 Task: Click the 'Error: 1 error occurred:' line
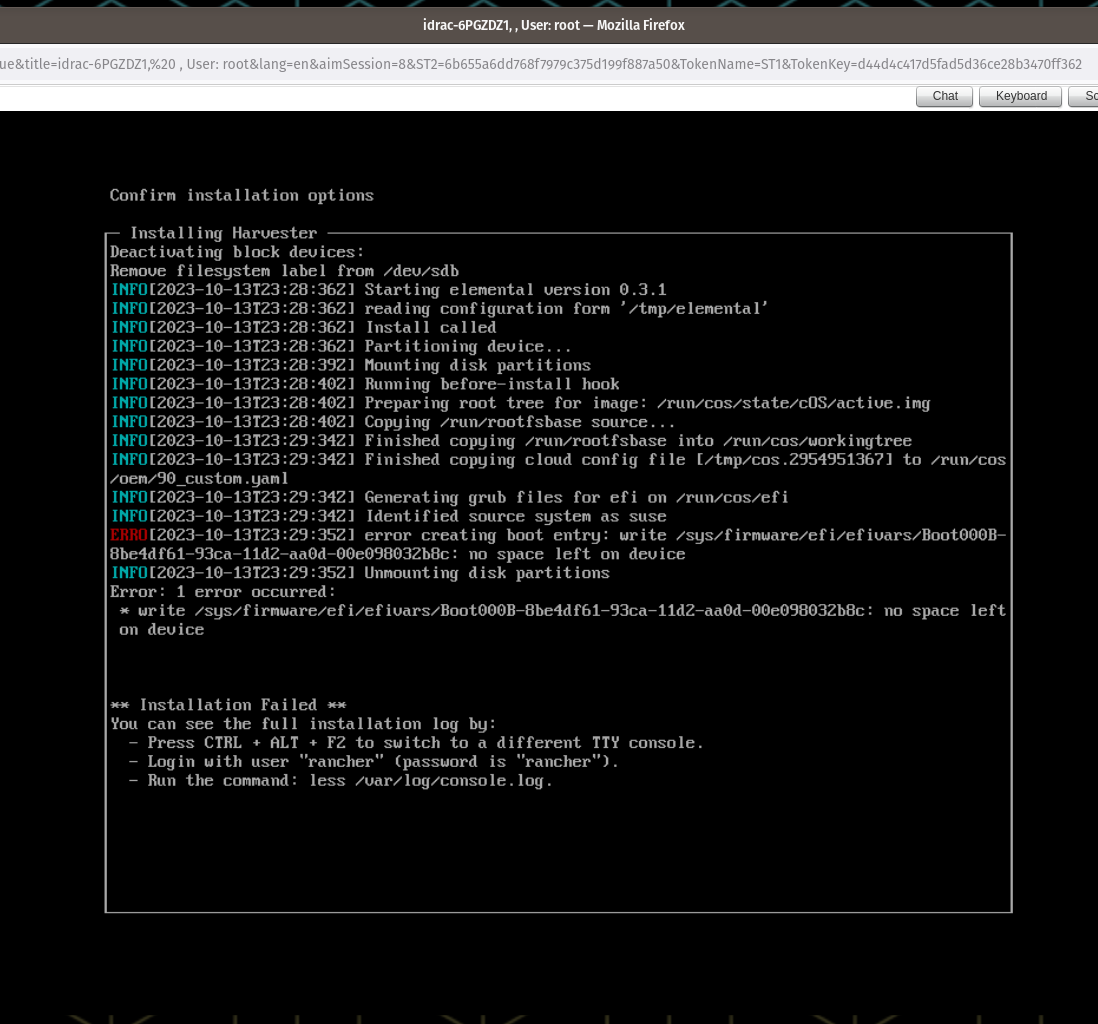tap(223, 593)
